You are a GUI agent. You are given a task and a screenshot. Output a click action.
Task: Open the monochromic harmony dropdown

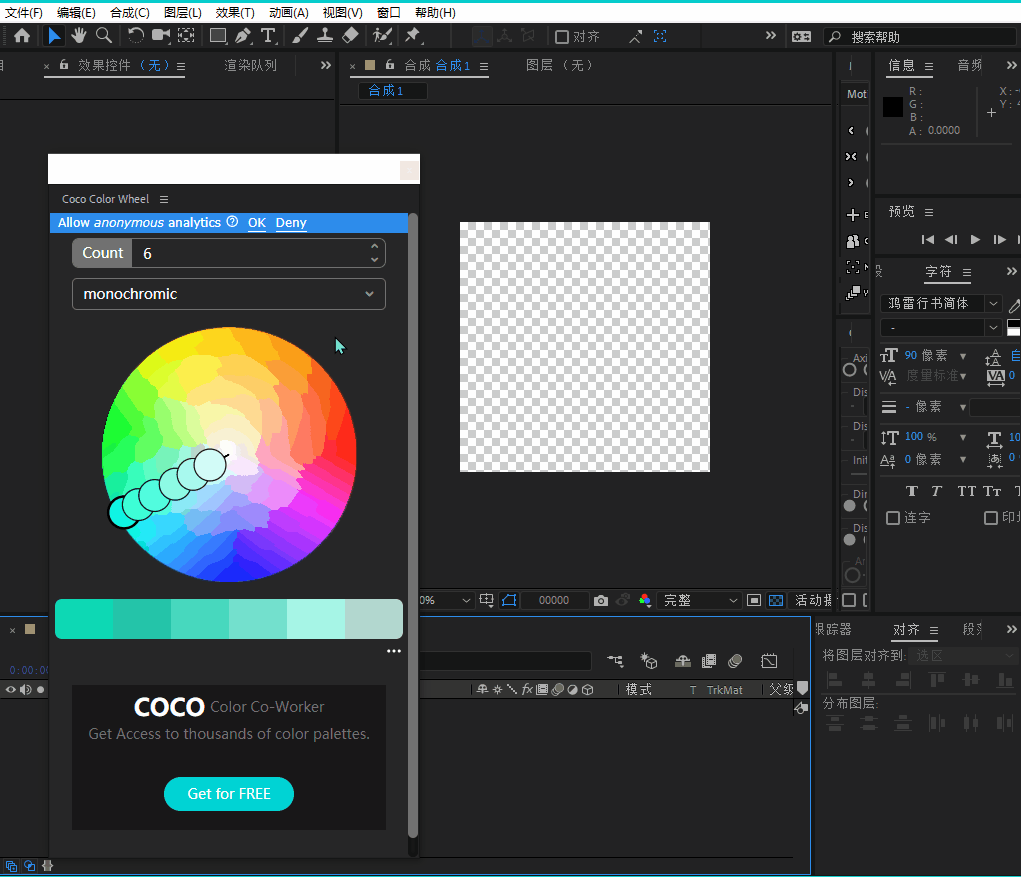pos(229,294)
